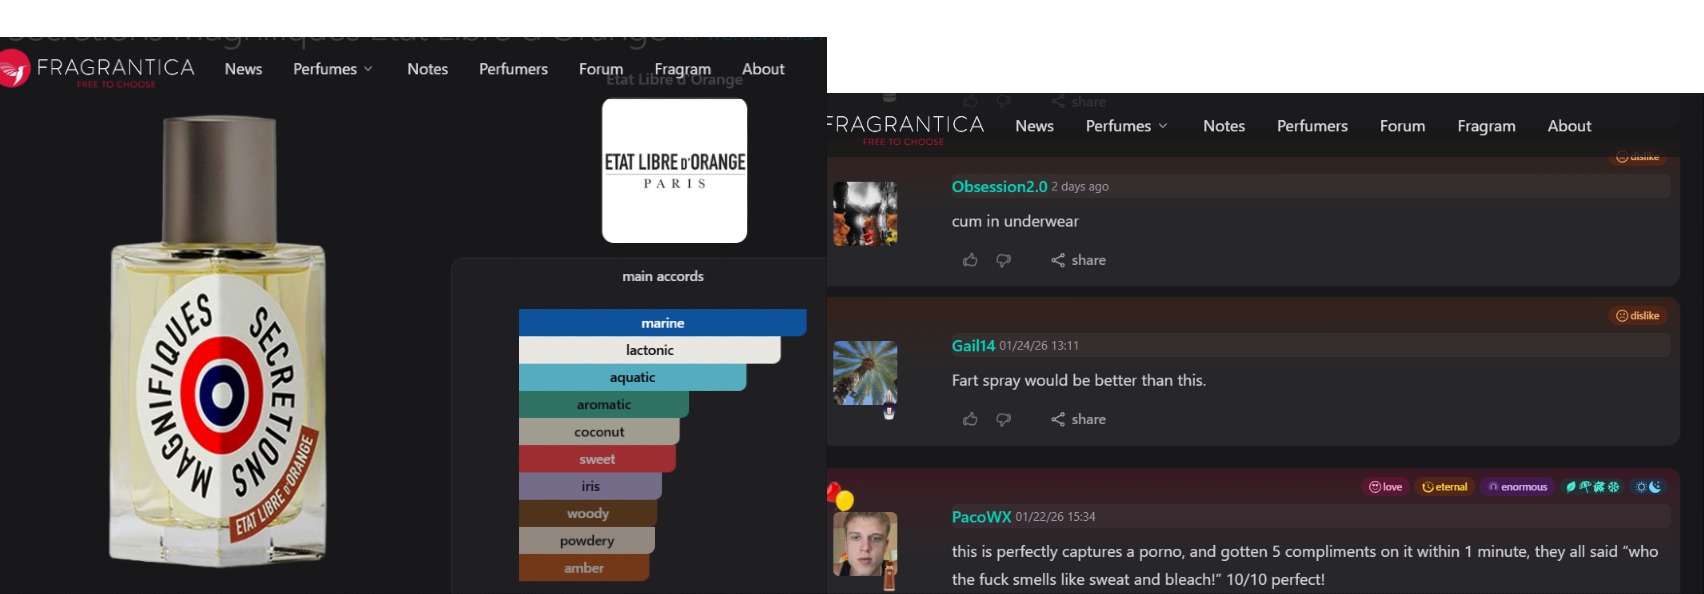Click the Etat Libre d'Orange brand logo
Screen dimensions: 1704x594
tap(674, 170)
